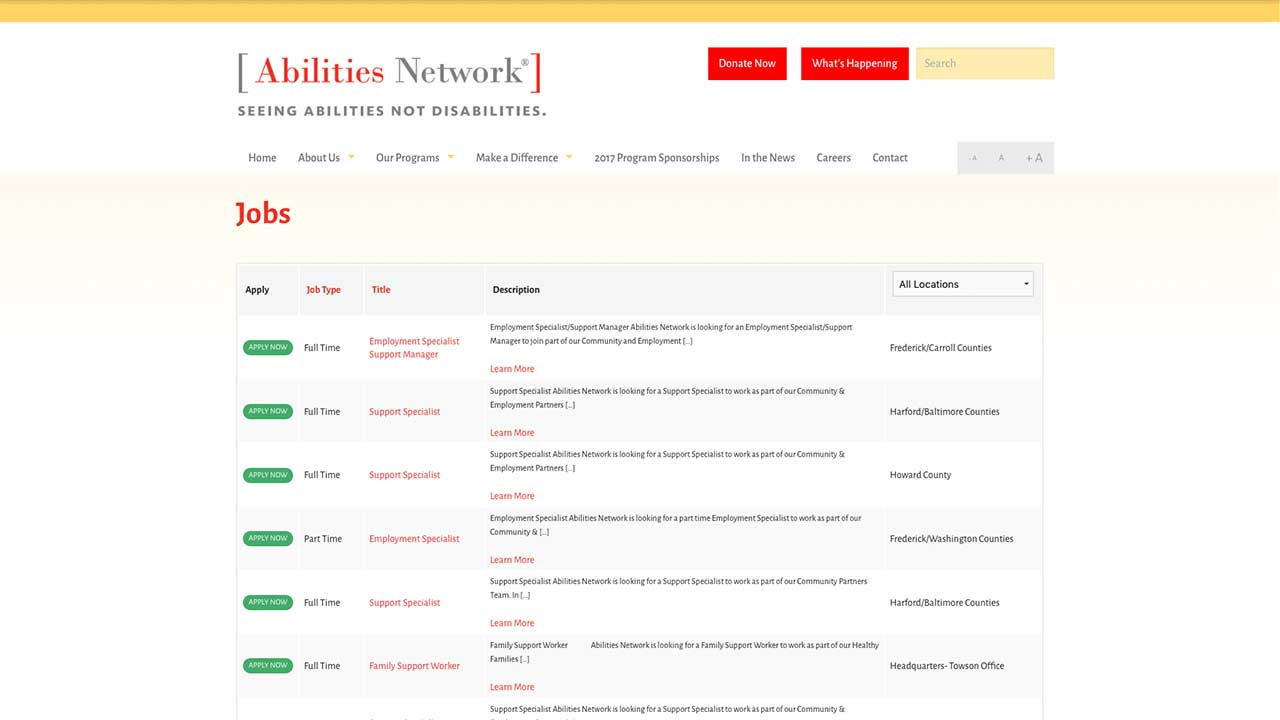
Task: Click the Jobs page heading
Action: (263, 214)
